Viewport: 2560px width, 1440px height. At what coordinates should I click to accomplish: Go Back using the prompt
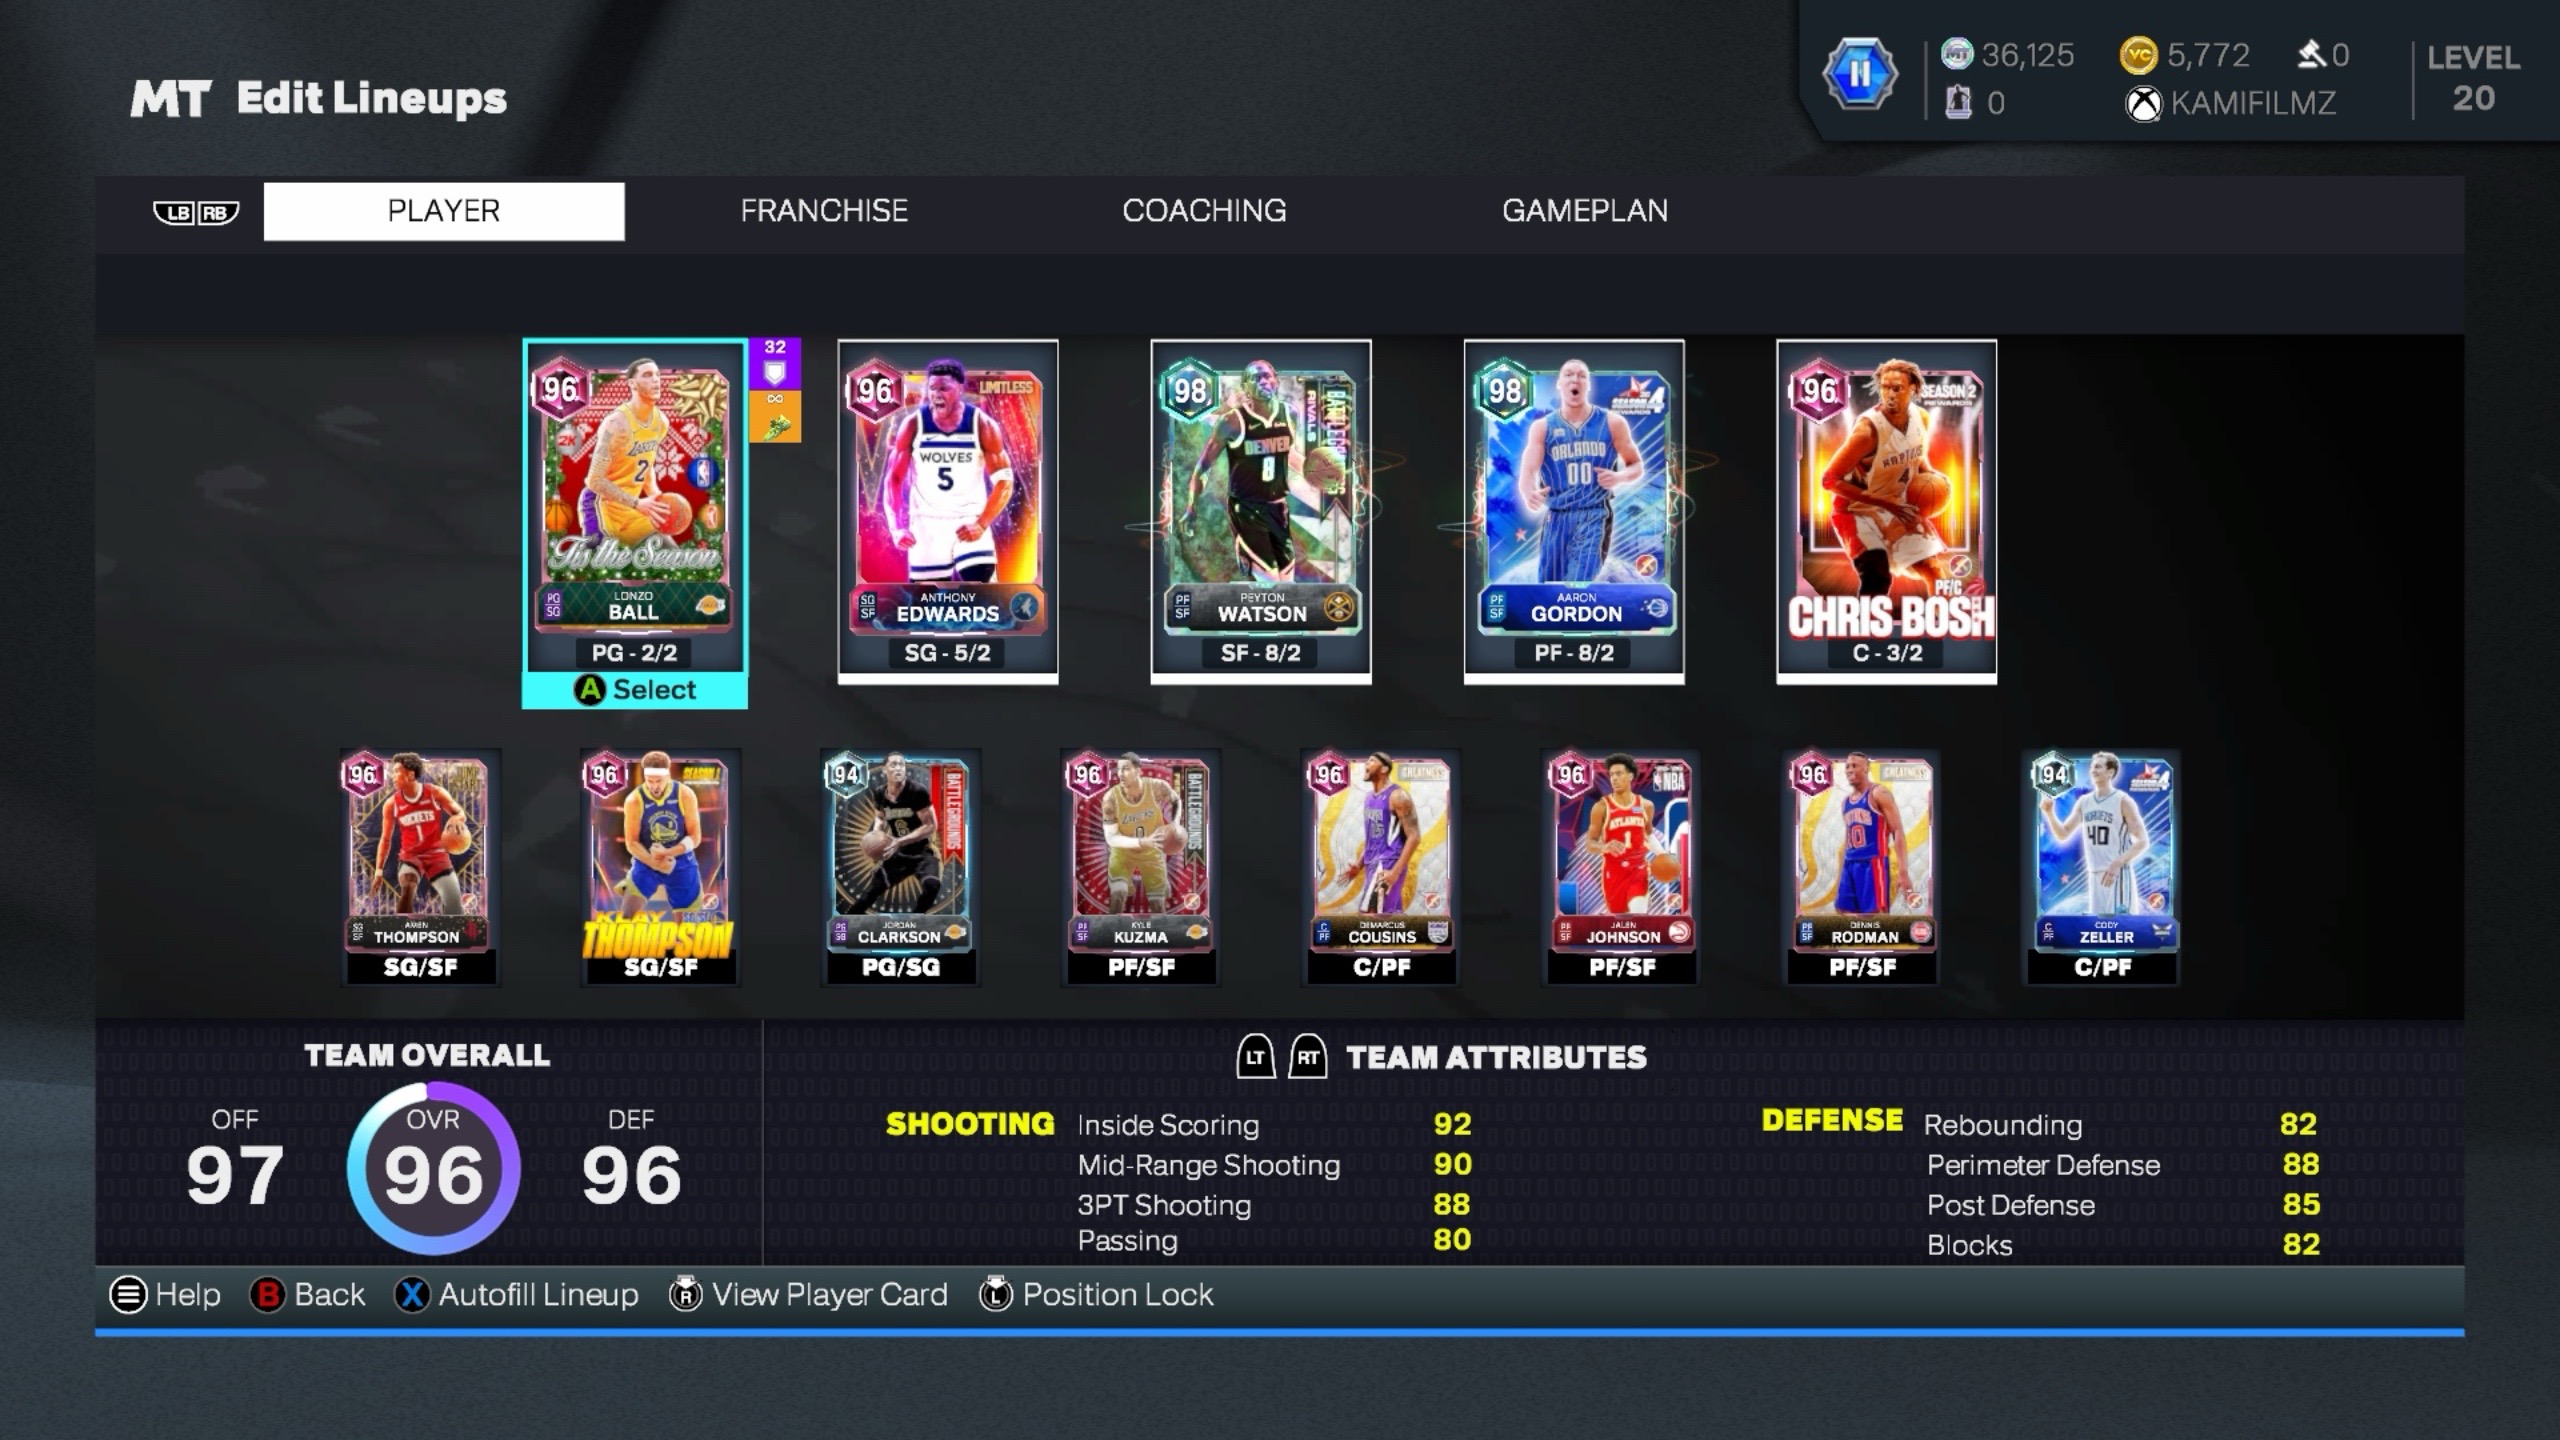(x=307, y=1295)
